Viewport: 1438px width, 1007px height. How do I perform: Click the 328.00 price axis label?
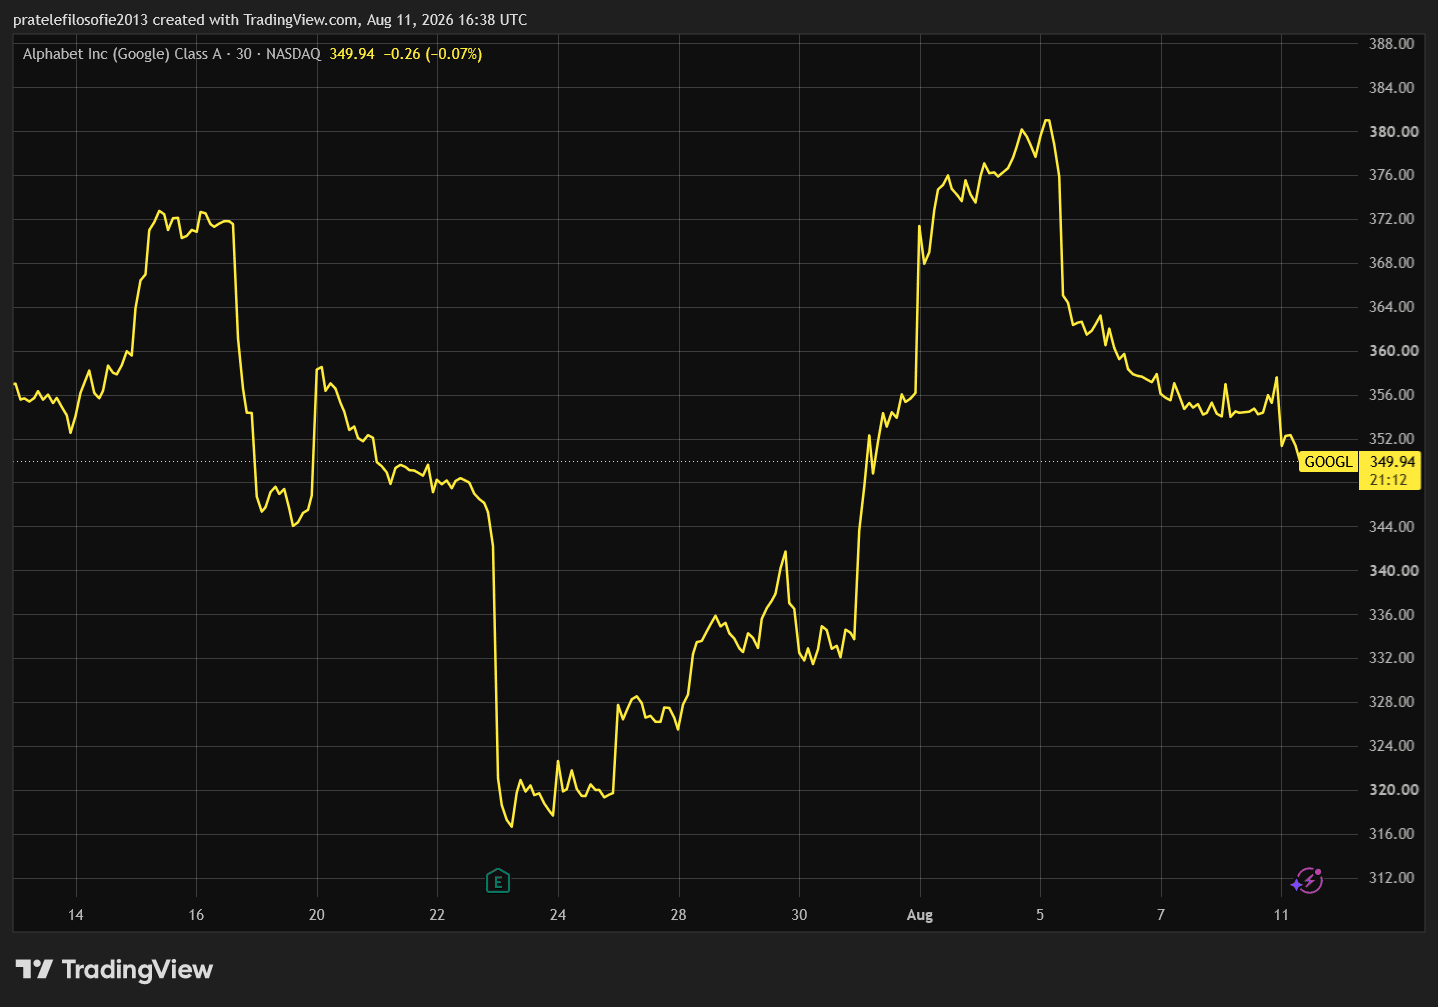[x=1392, y=702]
